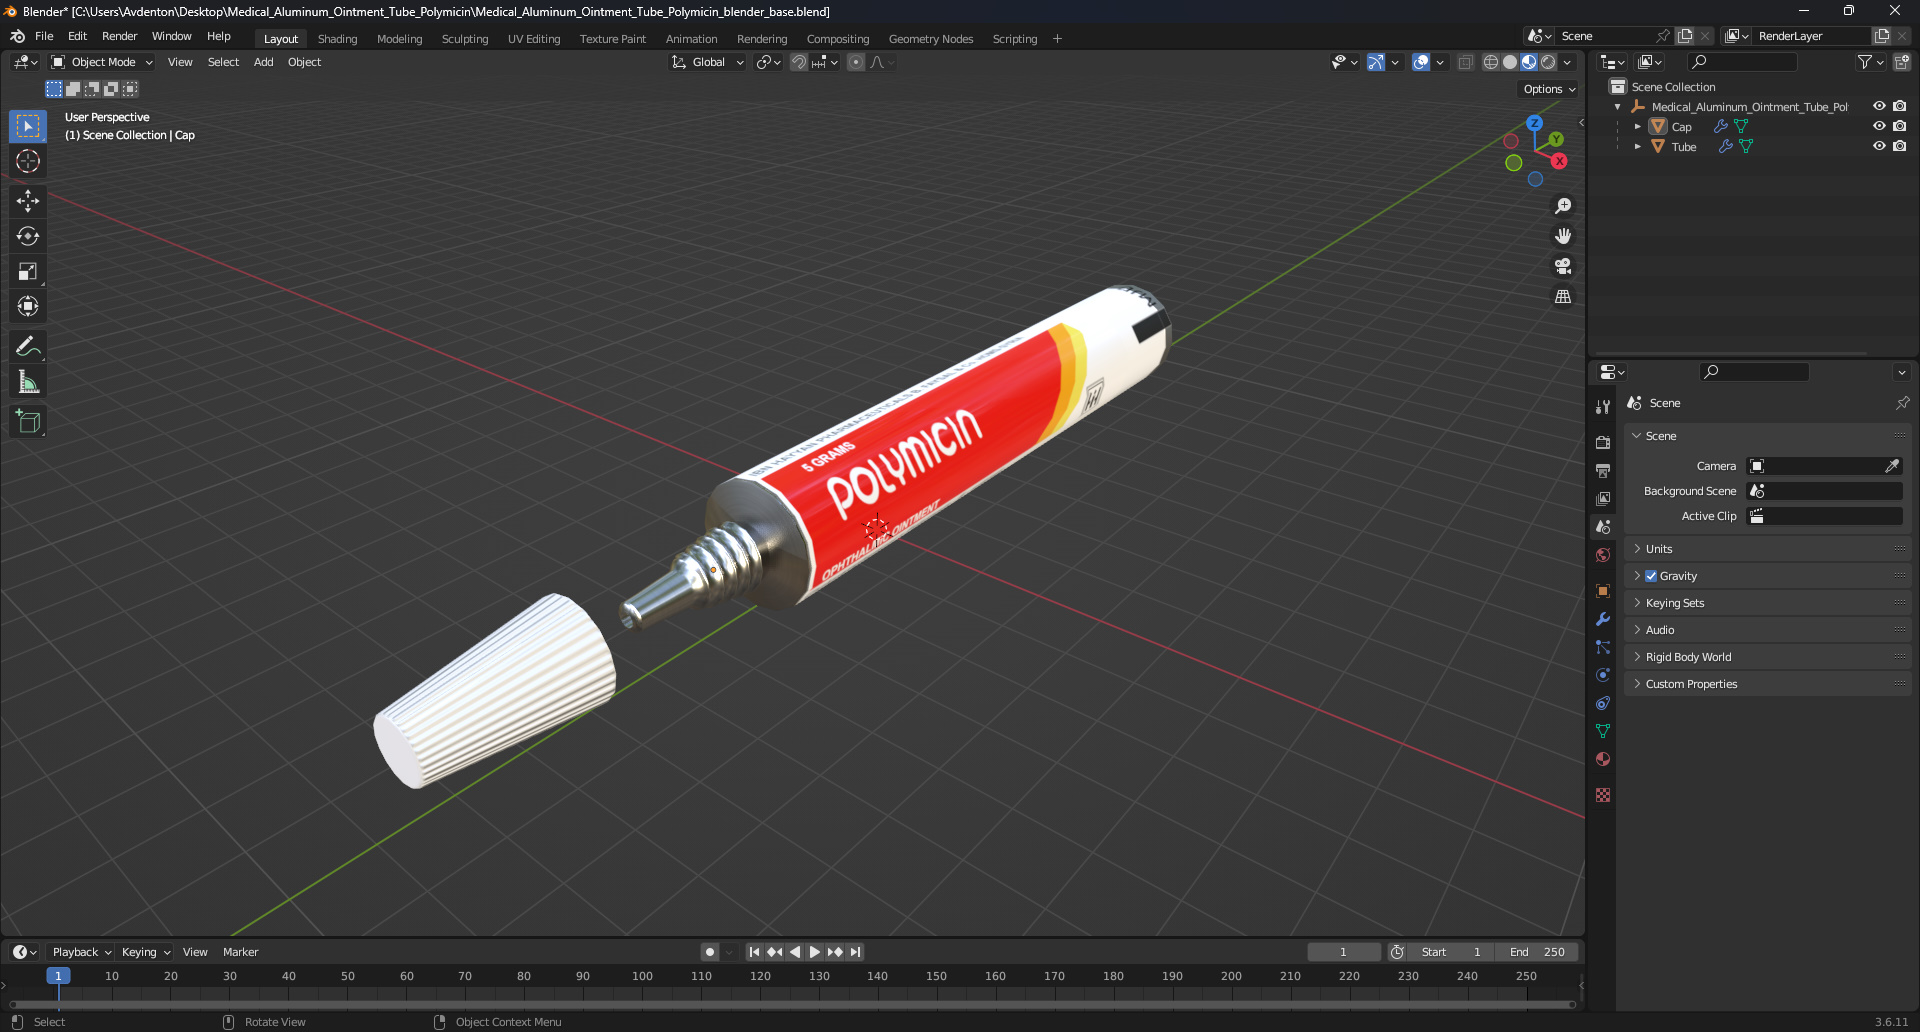Hide the Medical_Aluminum_Ointment_Tube collection
This screenshot has height=1032, width=1920.
click(x=1879, y=106)
